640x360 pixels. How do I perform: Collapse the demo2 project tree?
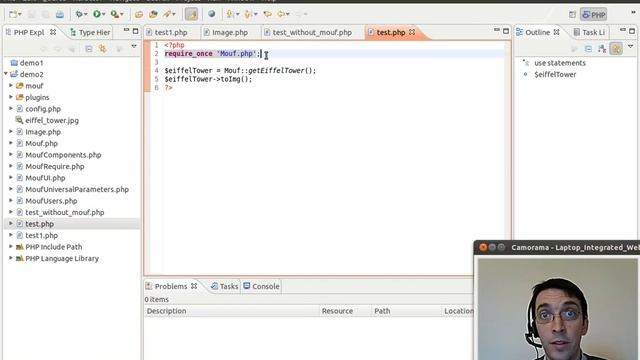(6, 74)
